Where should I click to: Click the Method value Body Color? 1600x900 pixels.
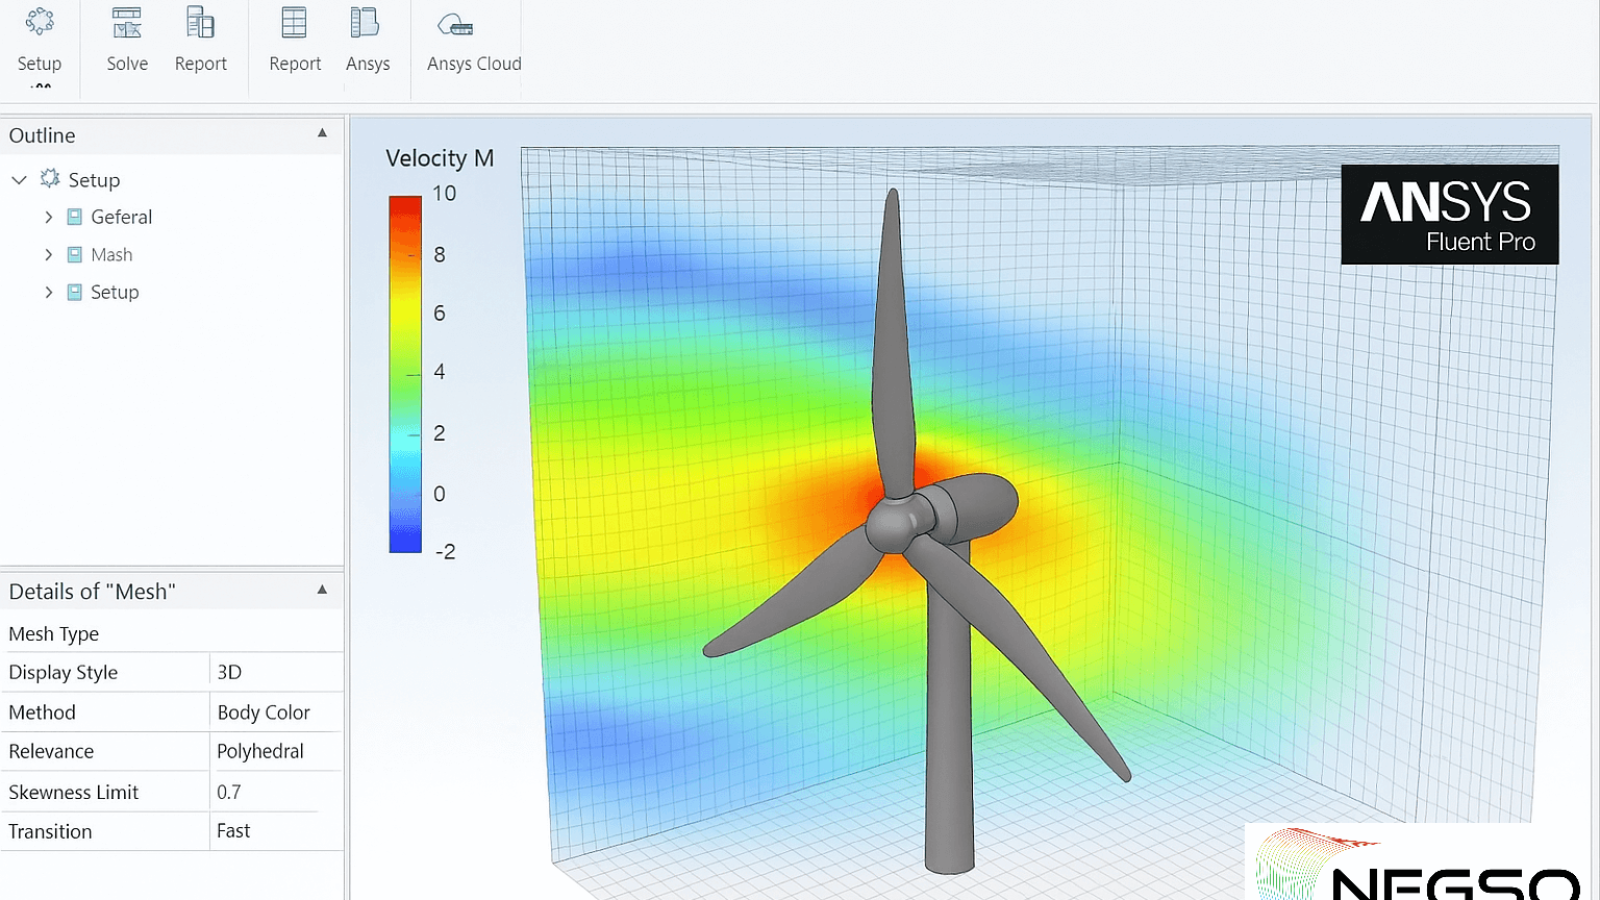point(263,712)
